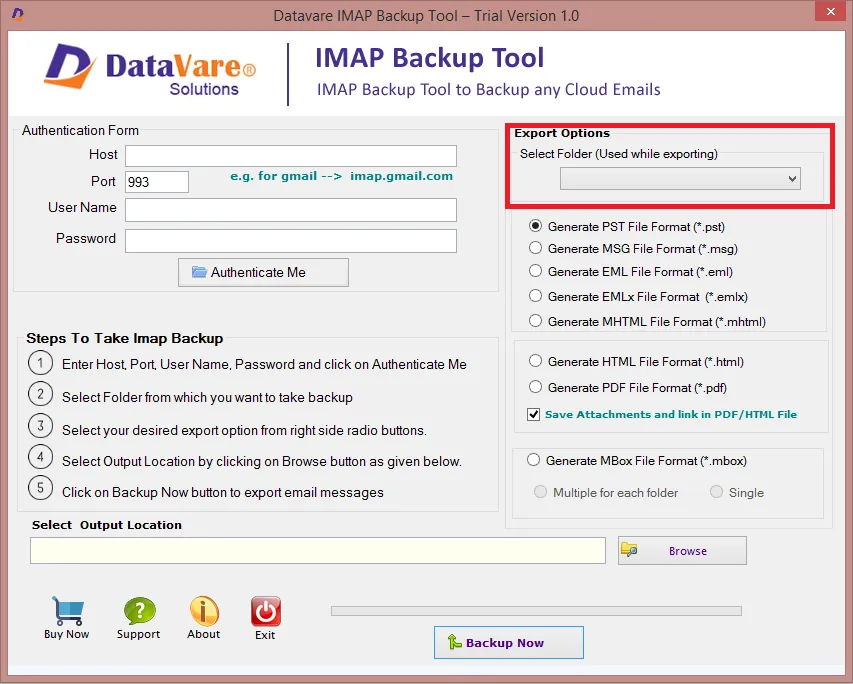Click the Authenticate Me button
The image size is (853, 684).
coord(263,272)
